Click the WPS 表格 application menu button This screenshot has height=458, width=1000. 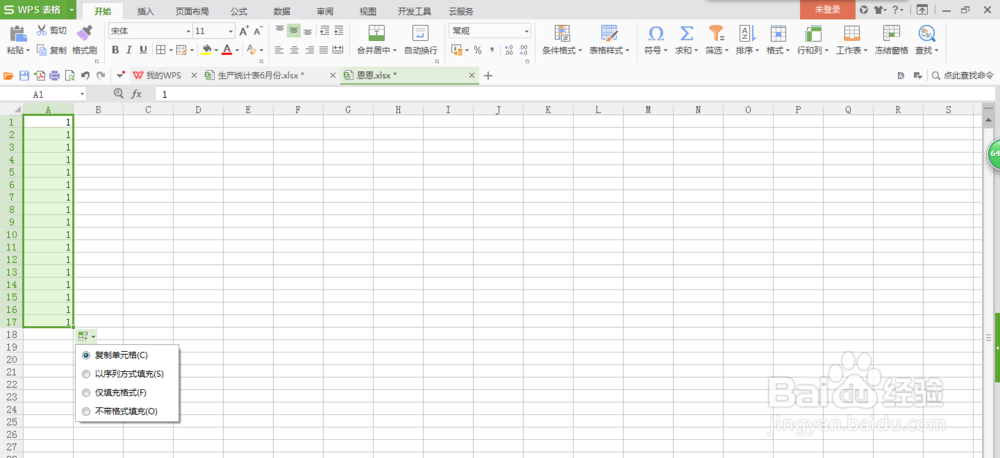pyautogui.click(x=38, y=10)
